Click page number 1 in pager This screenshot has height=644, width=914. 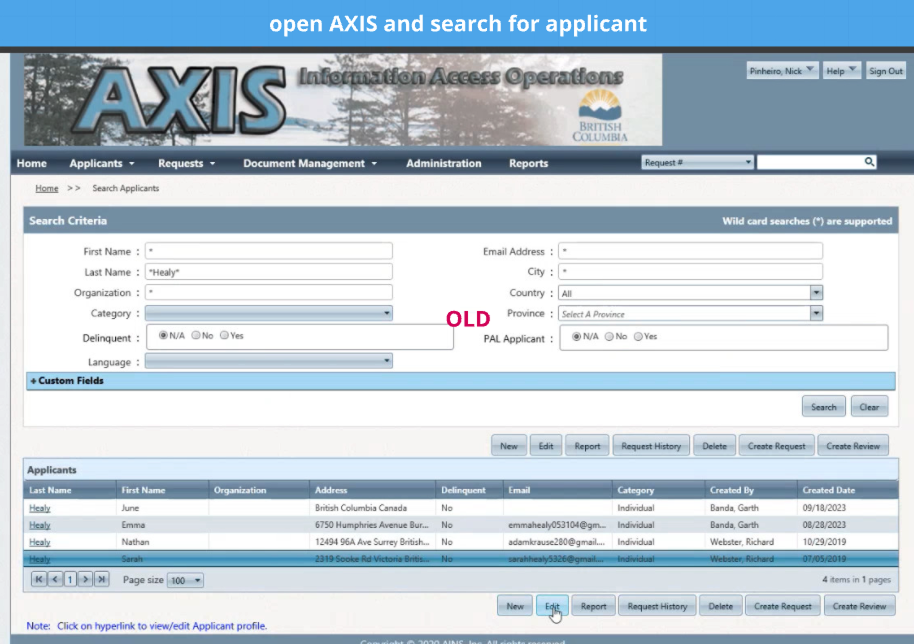pyautogui.click(x=70, y=579)
